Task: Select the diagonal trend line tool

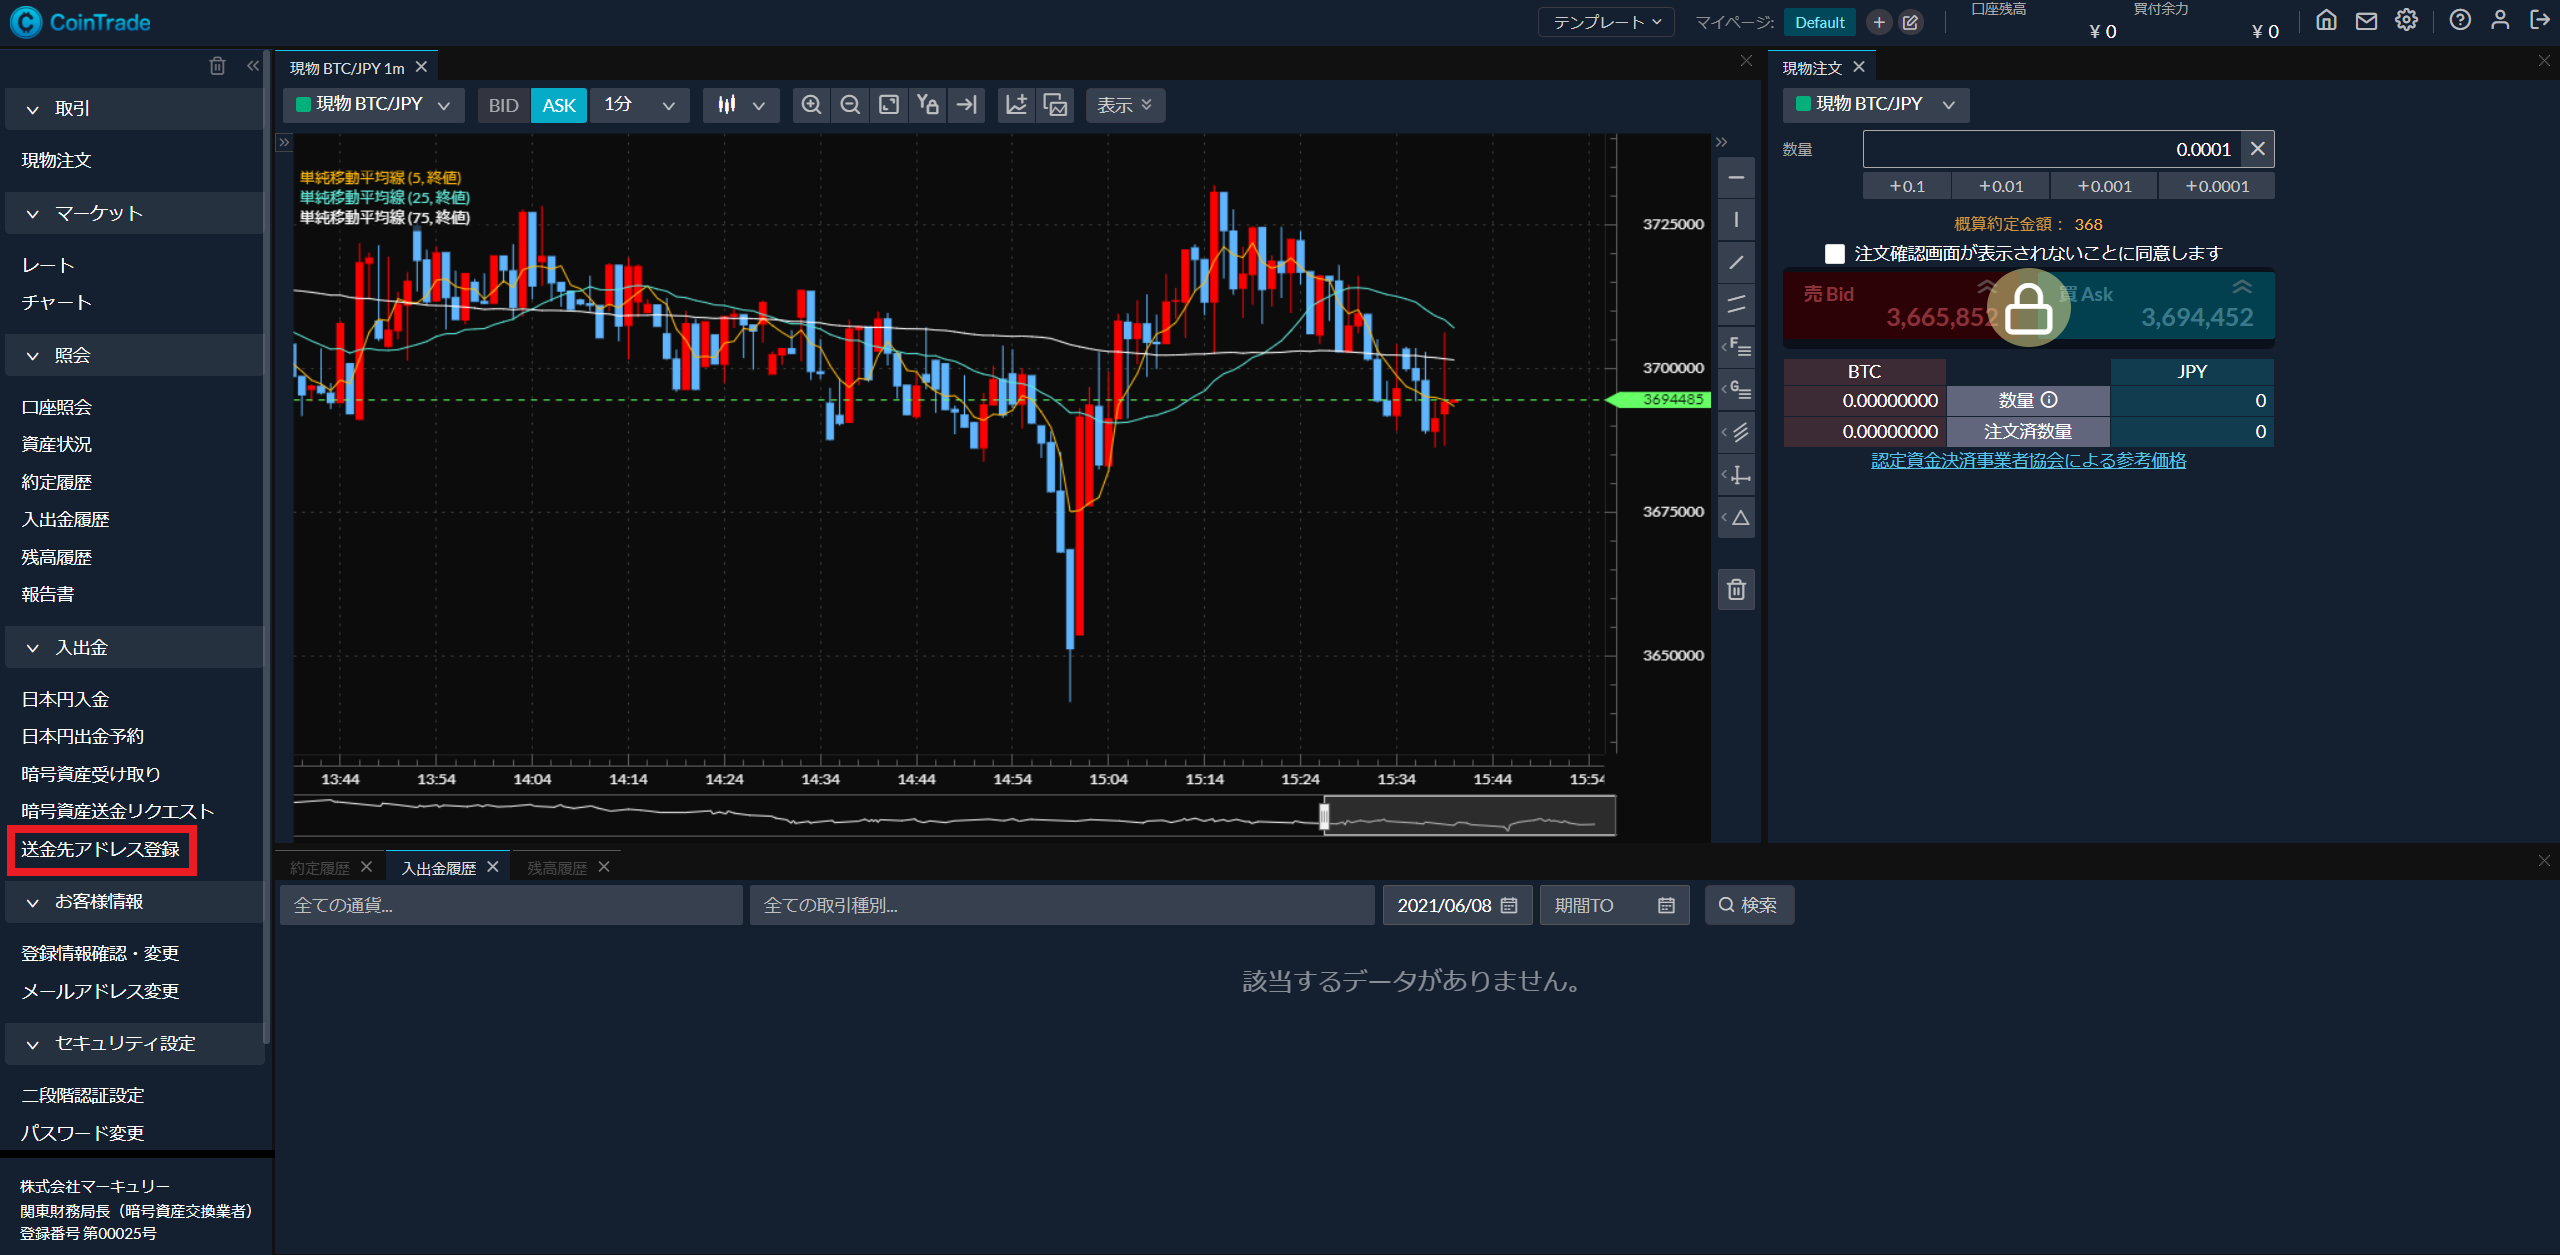Action: click(1736, 262)
